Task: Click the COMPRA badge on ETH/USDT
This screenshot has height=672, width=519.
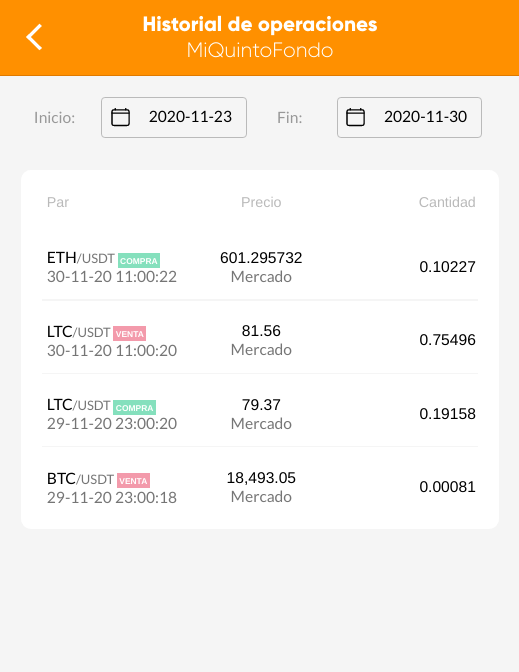Action: coord(139,261)
